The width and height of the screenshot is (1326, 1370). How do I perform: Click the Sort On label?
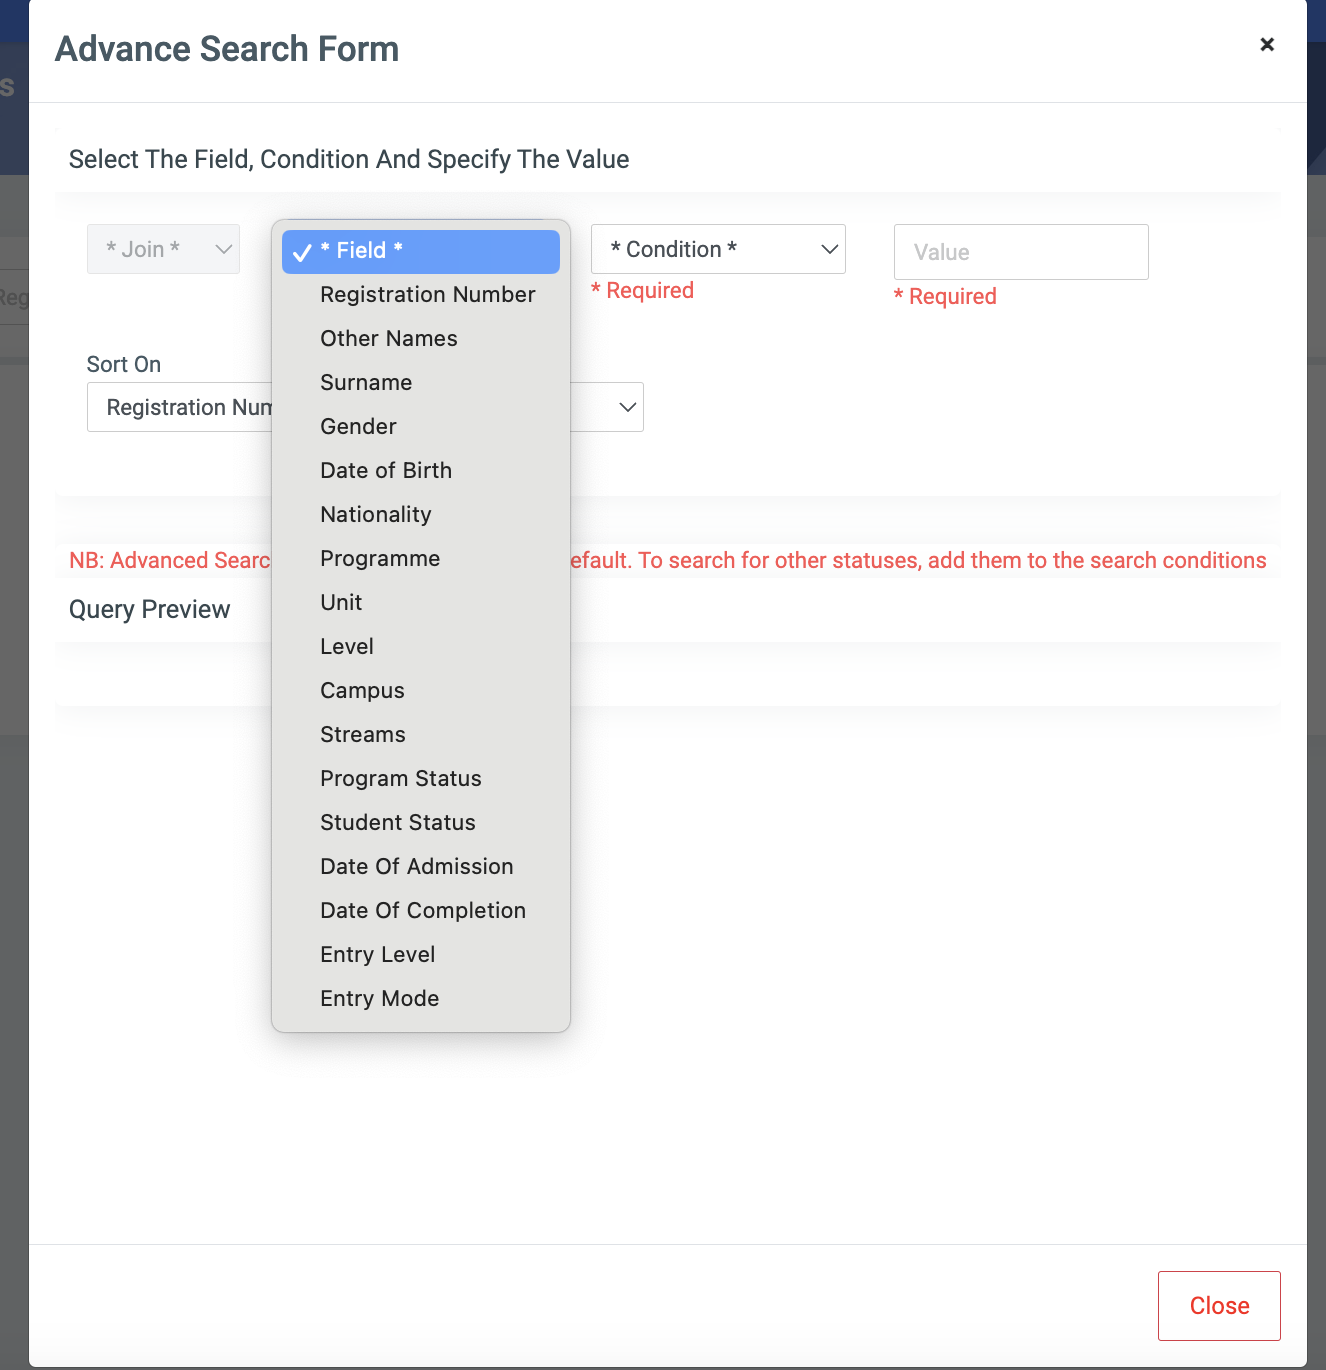[124, 364]
